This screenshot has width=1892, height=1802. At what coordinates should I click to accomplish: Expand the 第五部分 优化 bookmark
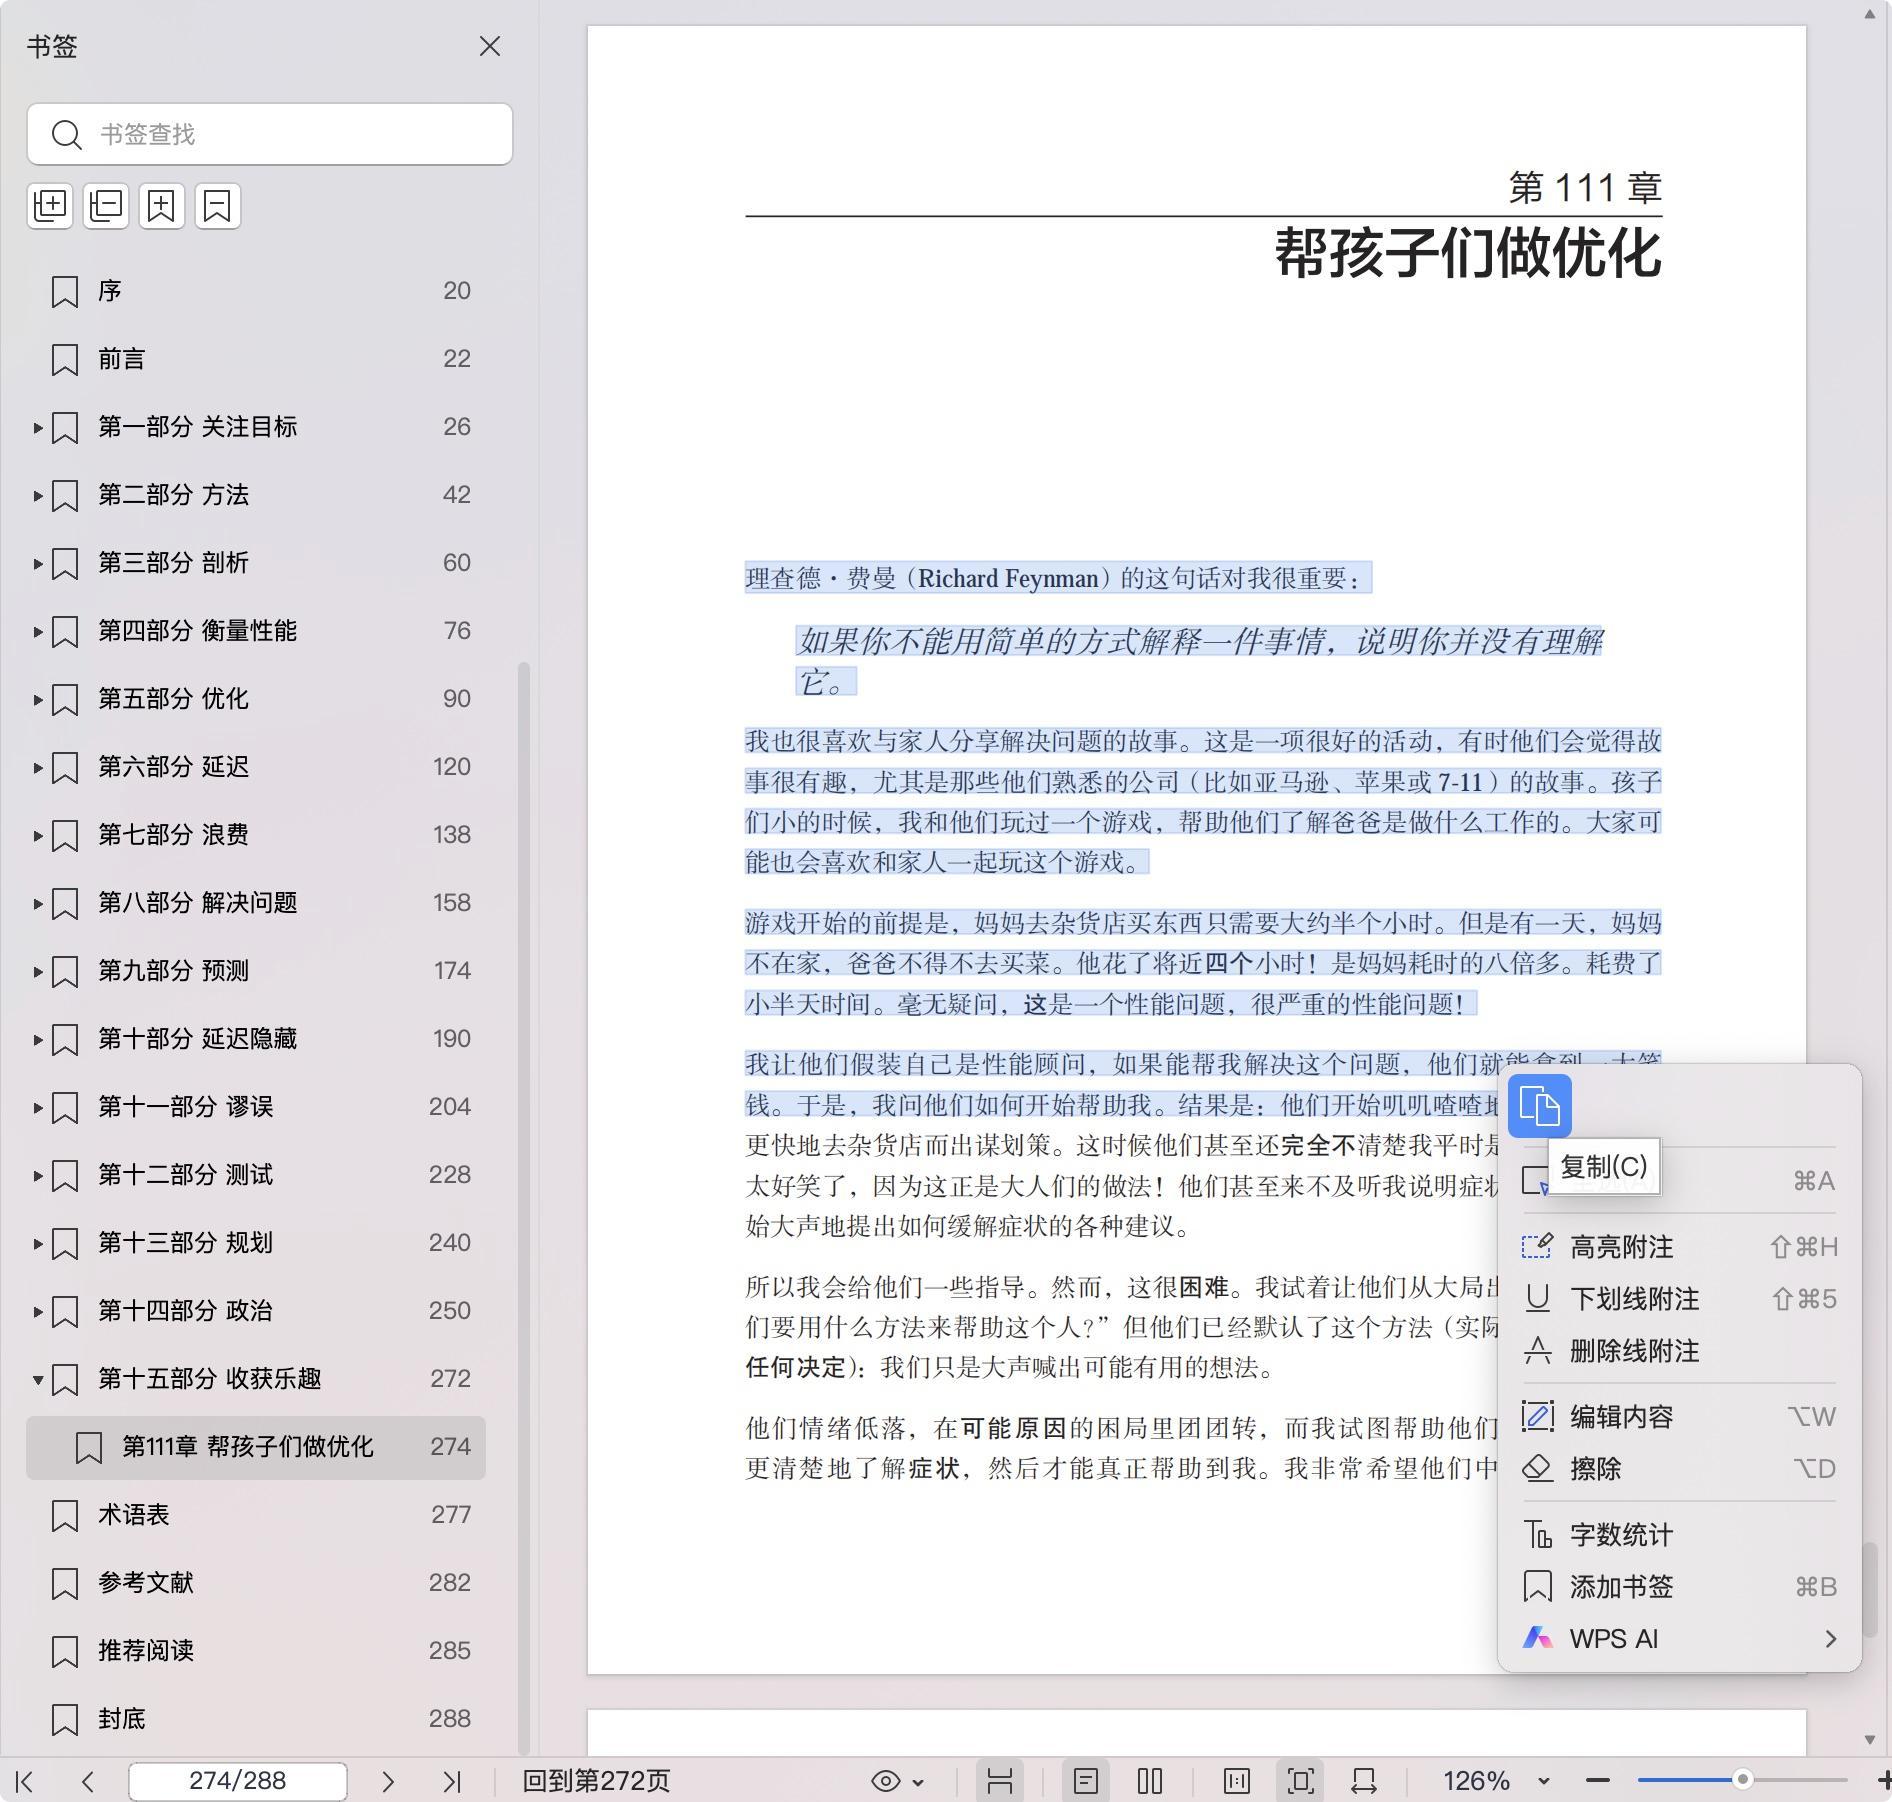pos(38,699)
